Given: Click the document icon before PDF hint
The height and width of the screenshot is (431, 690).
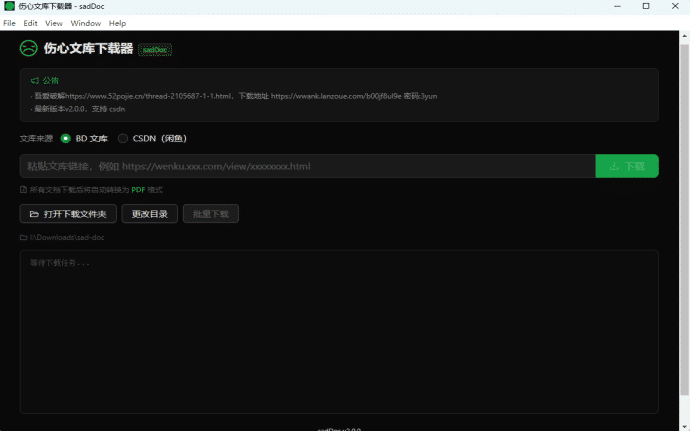Looking at the screenshot, I should tap(23, 190).
